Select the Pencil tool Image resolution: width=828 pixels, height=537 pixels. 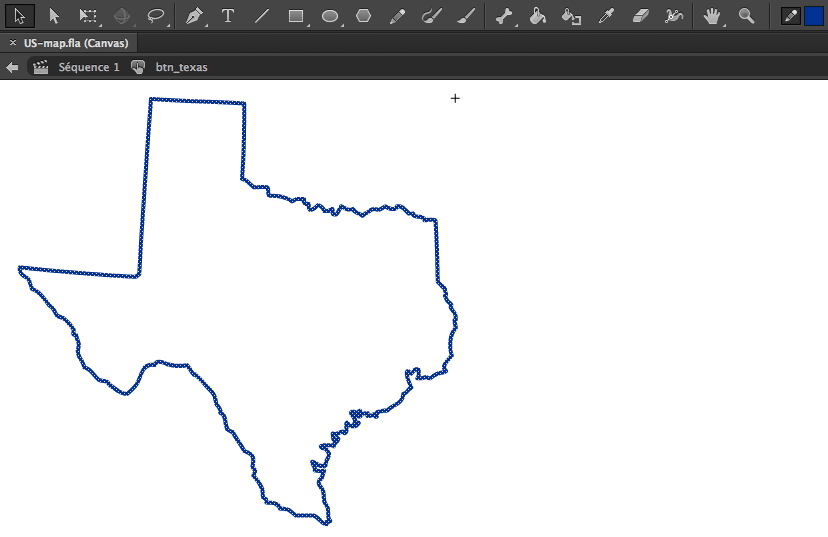pyautogui.click(x=397, y=16)
